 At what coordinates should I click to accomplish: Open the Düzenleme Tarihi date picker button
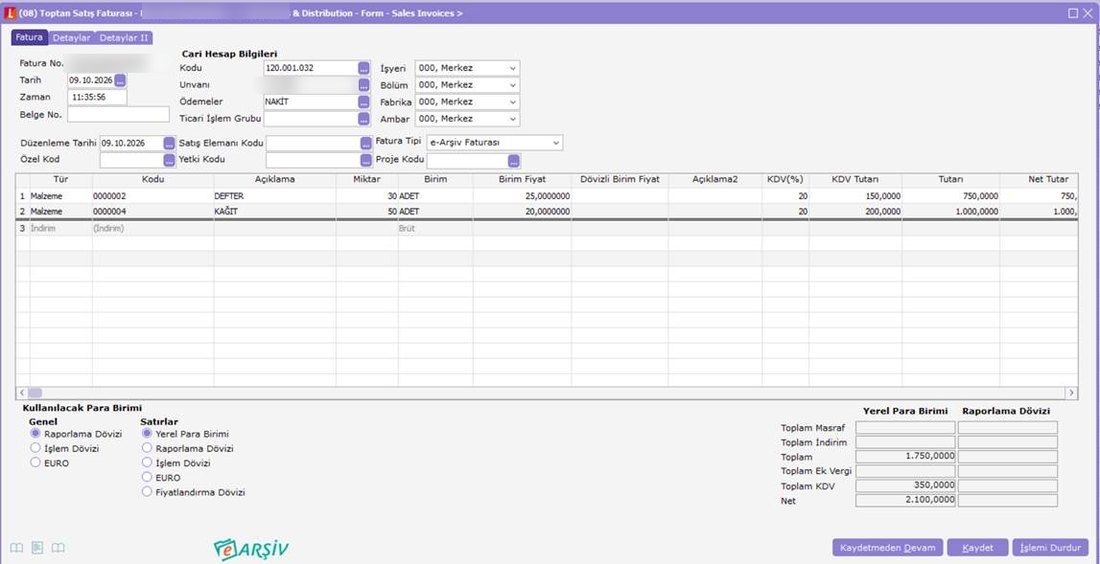(x=169, y=143)
